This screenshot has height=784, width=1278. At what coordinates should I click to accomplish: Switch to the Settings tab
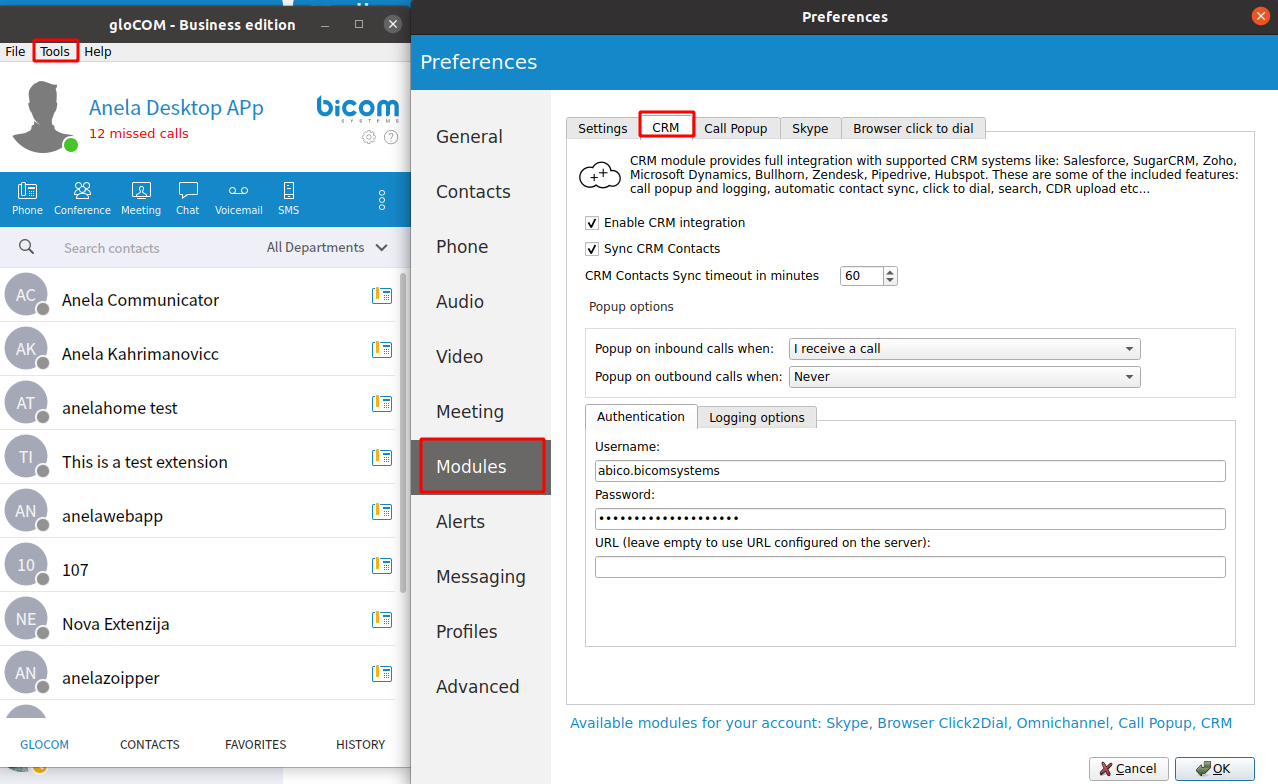602,128
